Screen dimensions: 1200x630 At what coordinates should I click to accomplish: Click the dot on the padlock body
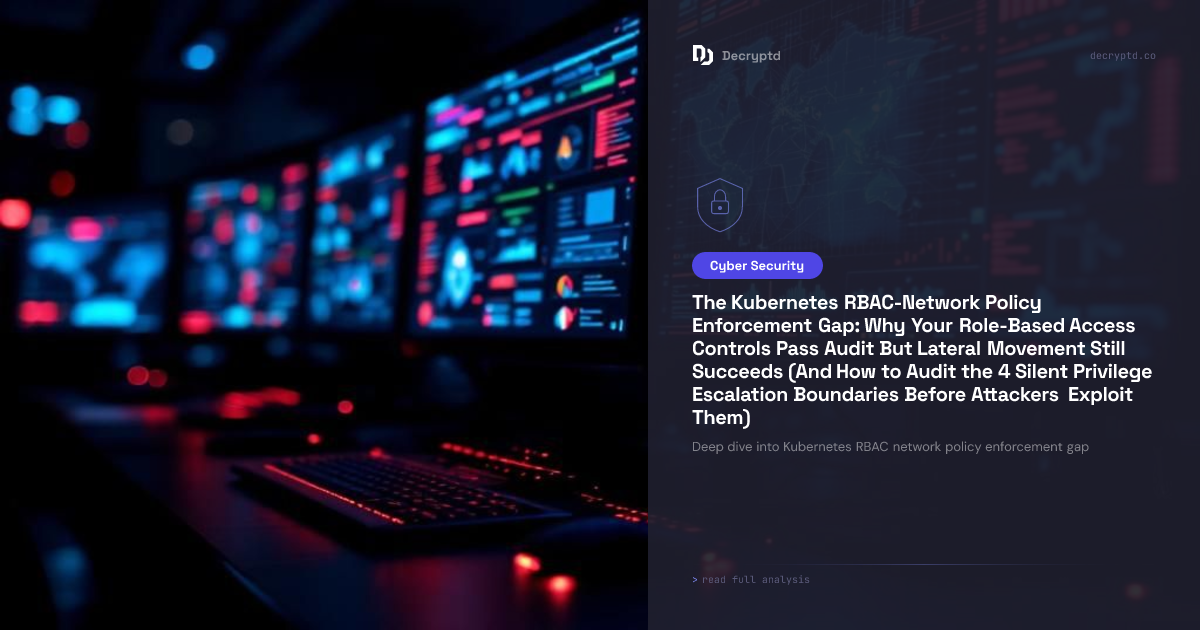pyautogui.click(x=720, y=210)
